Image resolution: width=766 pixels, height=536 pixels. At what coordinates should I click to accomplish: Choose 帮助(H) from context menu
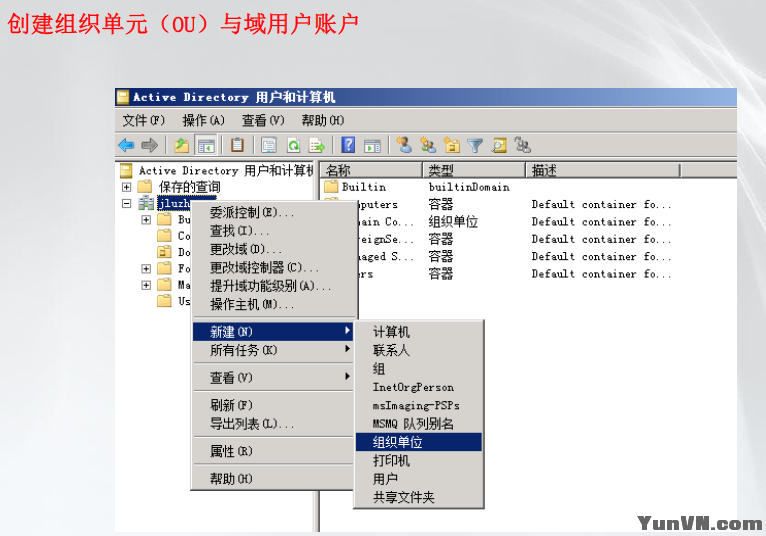pyautogui.click(x=274, y=478)
